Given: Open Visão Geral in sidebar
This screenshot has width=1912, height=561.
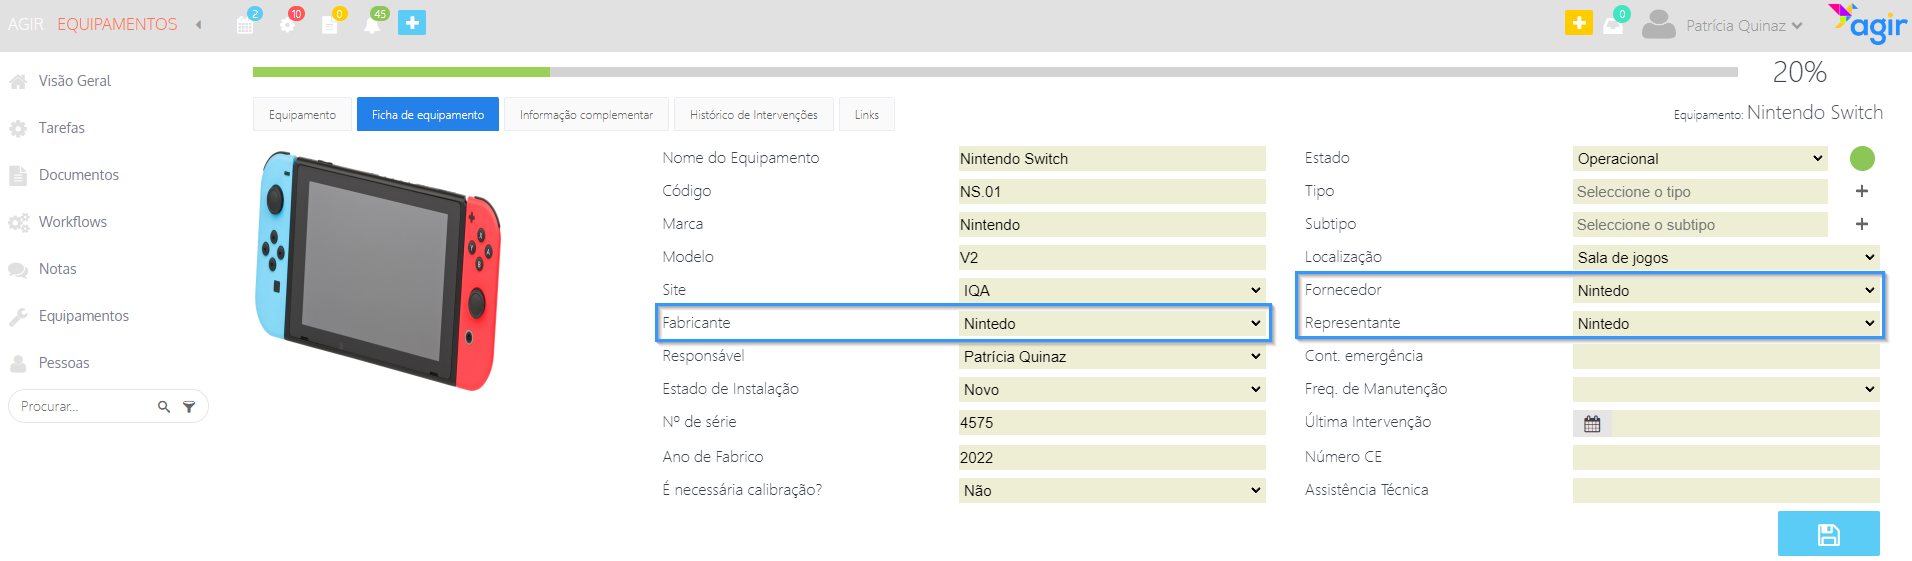Looking at the screenshot, I should (75, 81).
